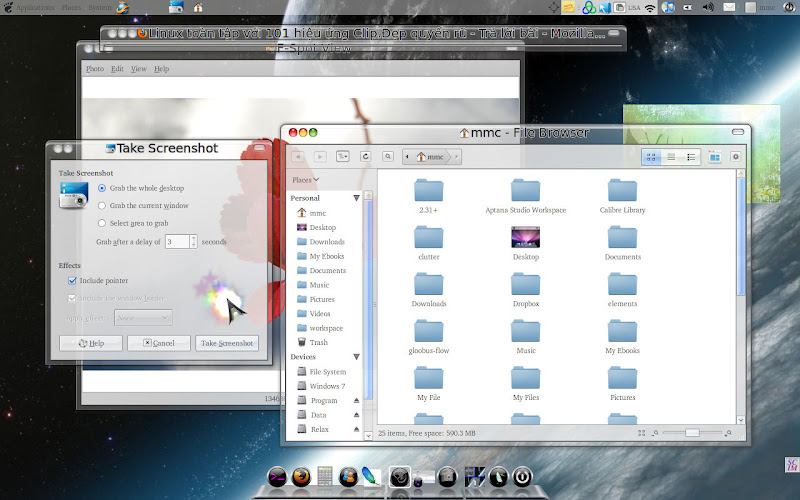The width and height of the screenshot is (800, 500).
Task: Click the Take Screenshot button
Action: coord(227,343)
